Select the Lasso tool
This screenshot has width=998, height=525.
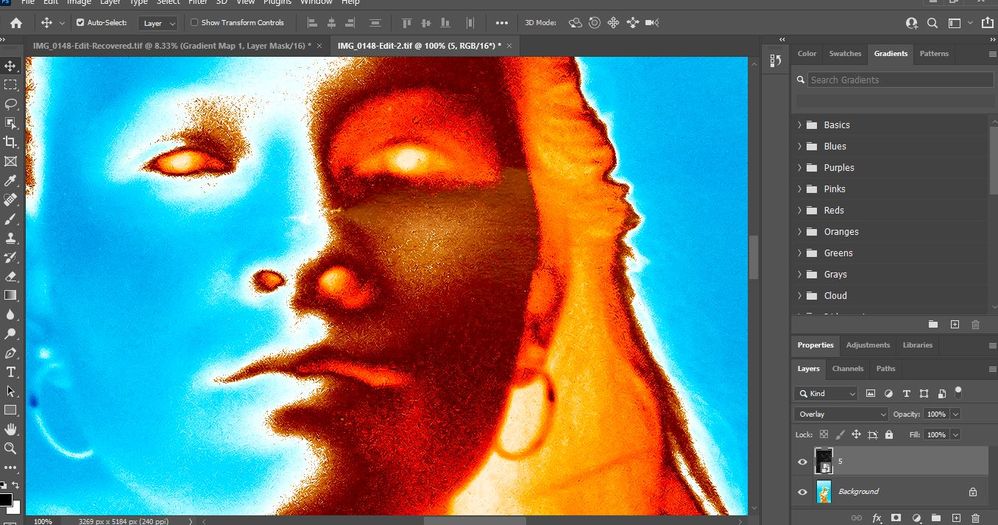pos(10,104)
